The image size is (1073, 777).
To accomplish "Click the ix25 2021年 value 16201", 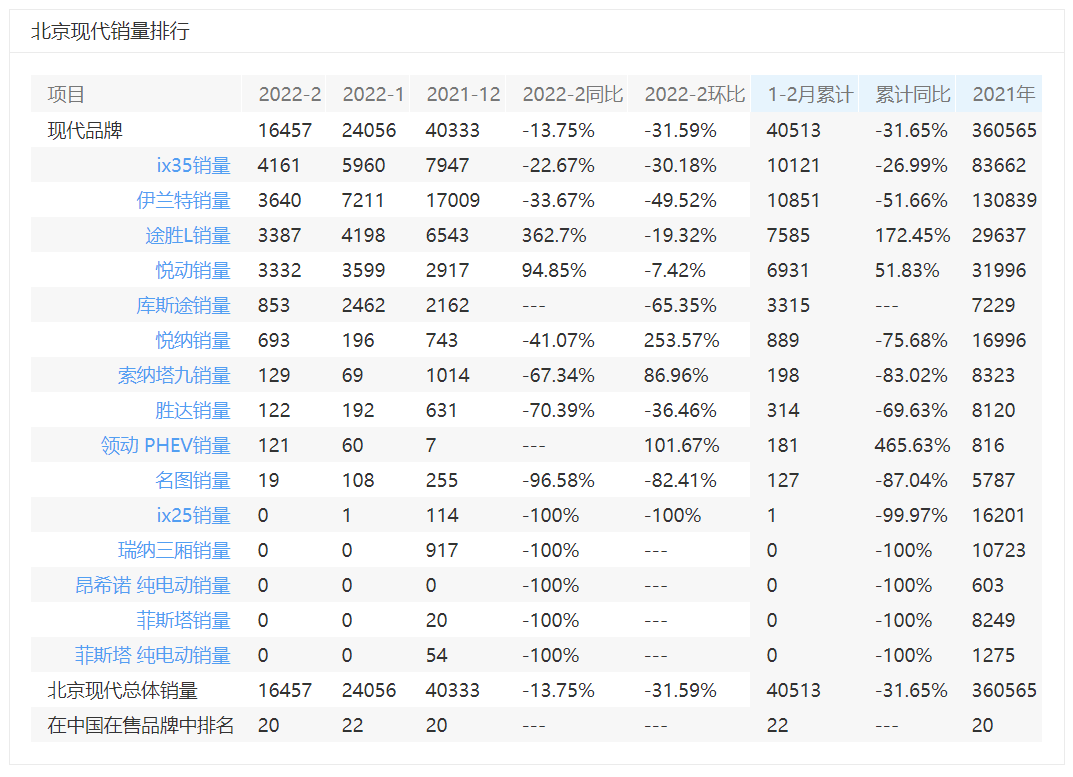I will 998,515.
